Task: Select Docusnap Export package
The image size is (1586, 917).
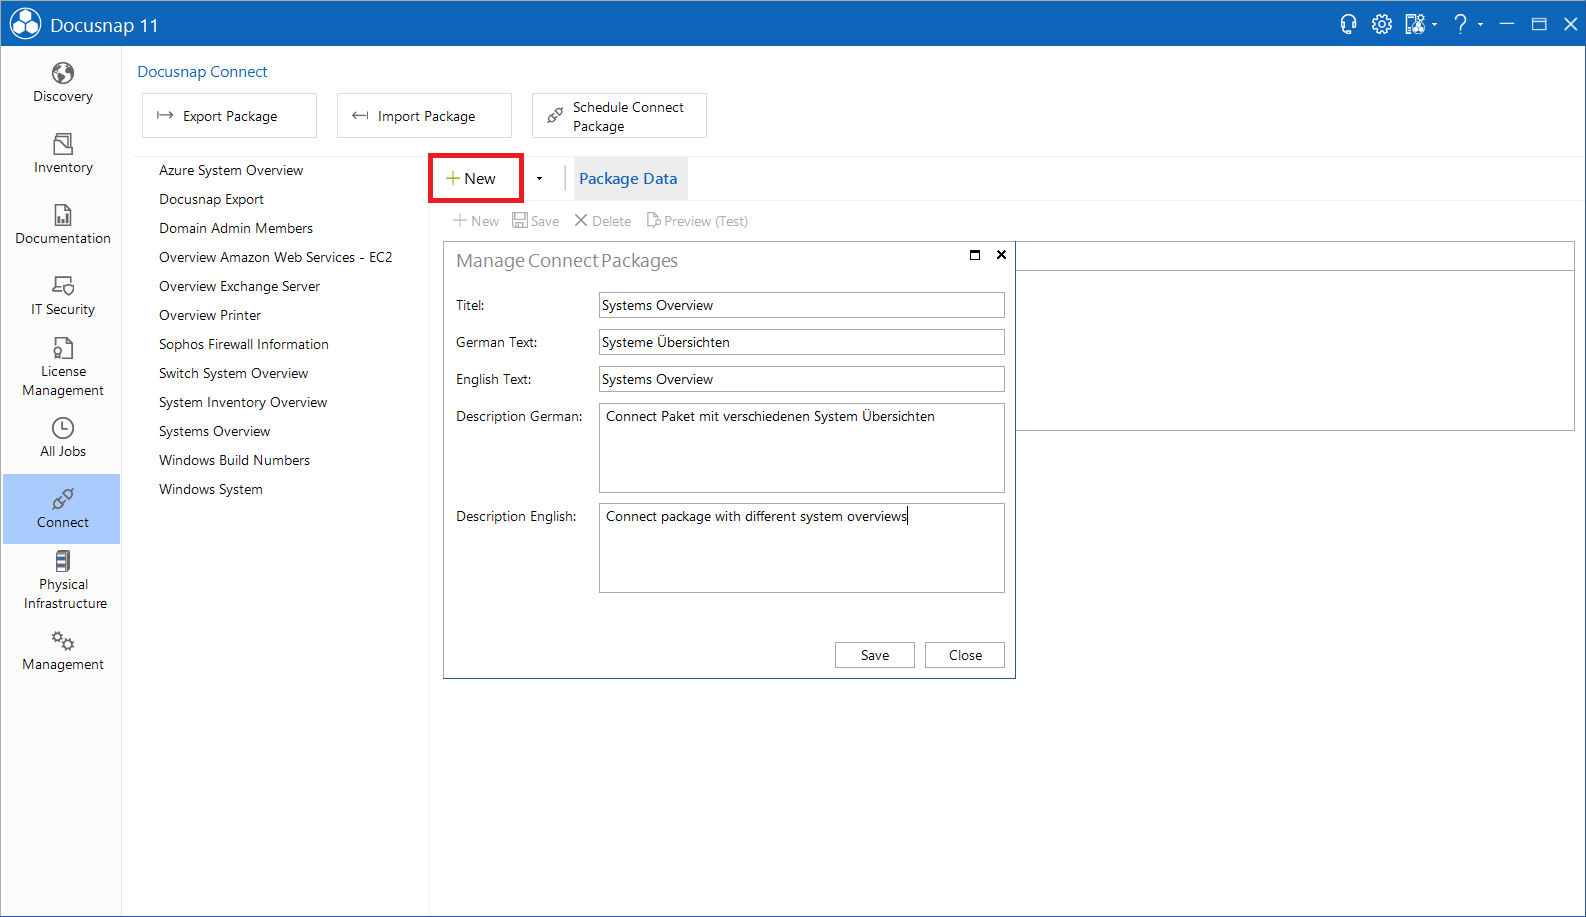Action: point(211,199)
